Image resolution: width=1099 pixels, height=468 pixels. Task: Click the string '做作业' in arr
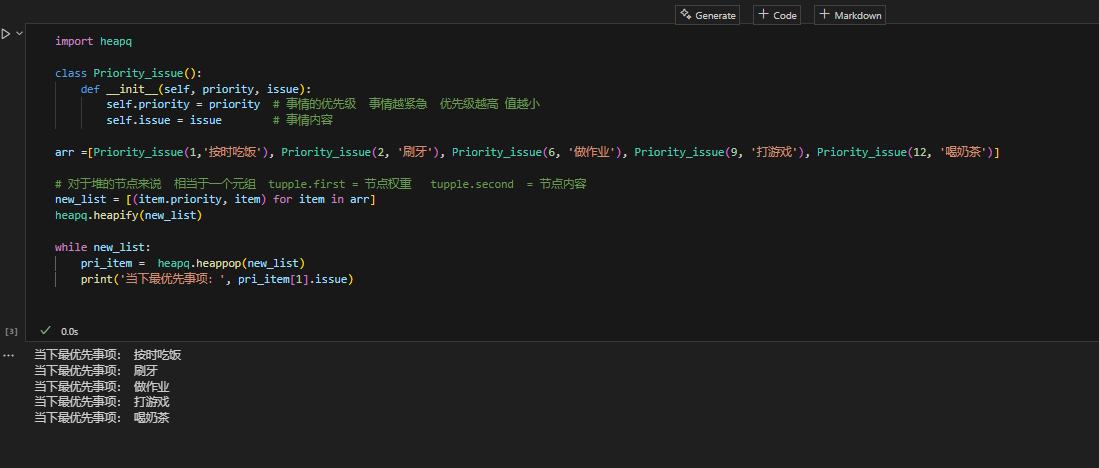coord(594,152)
